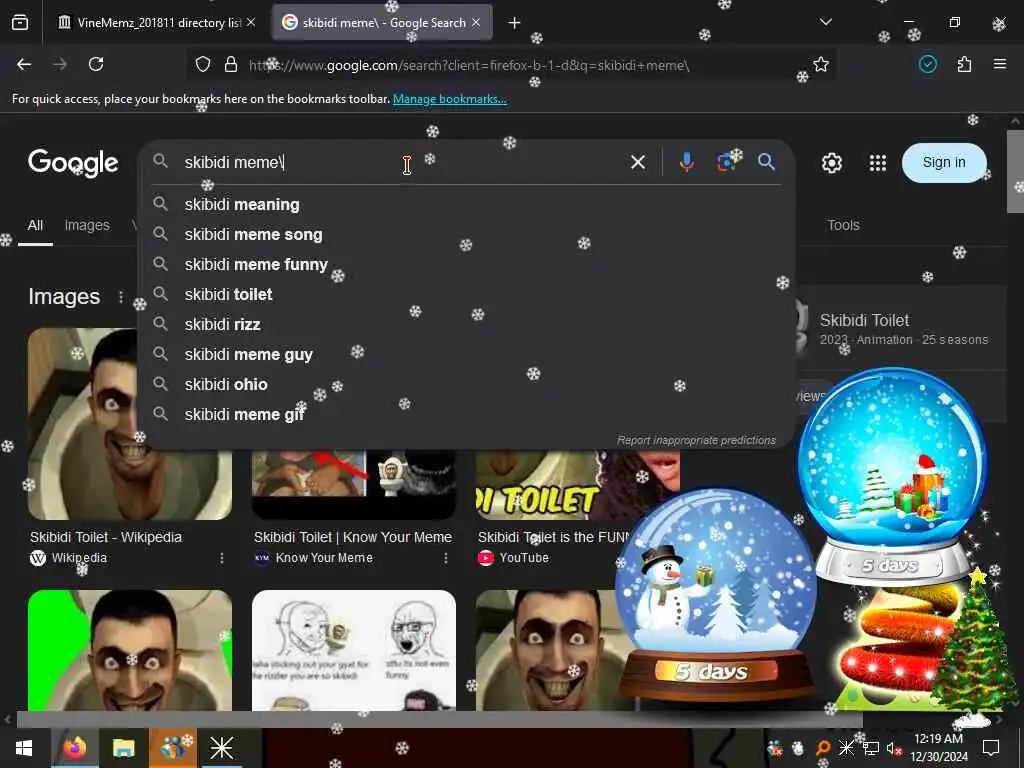
Task: Switch to the Images search tab
Action: click(x=87, y=225)
